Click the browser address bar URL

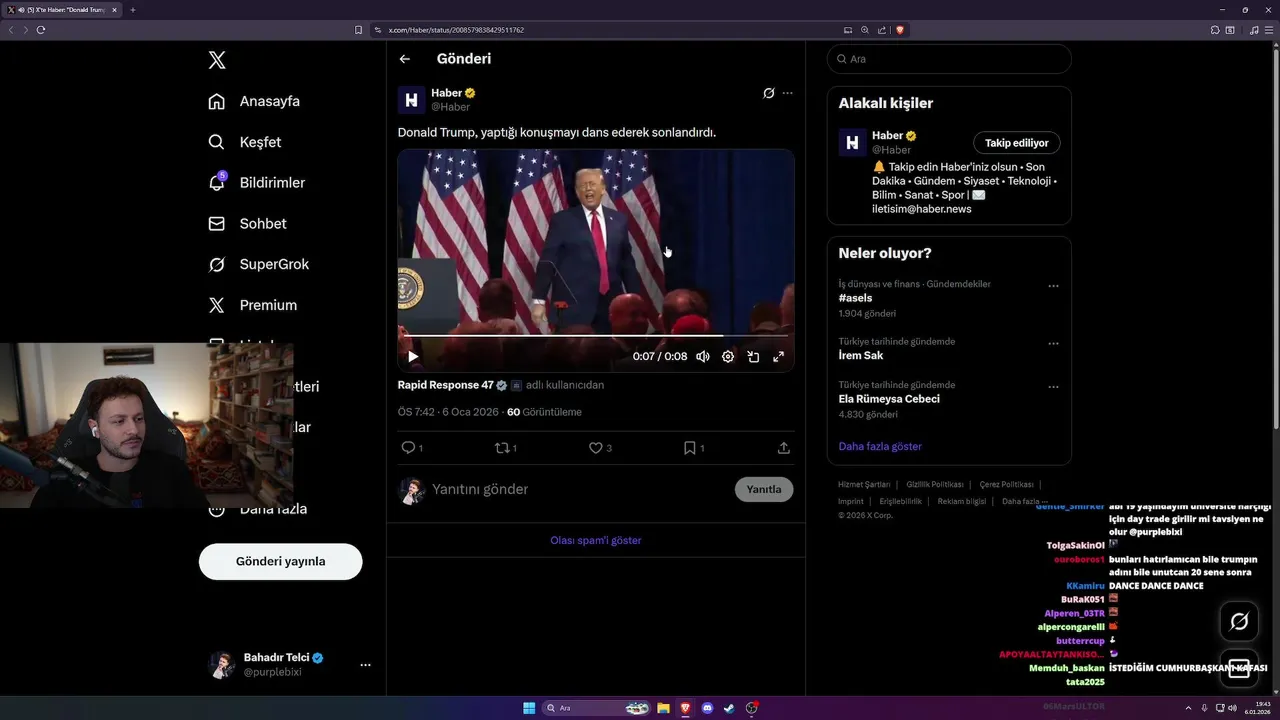(456, 30)
